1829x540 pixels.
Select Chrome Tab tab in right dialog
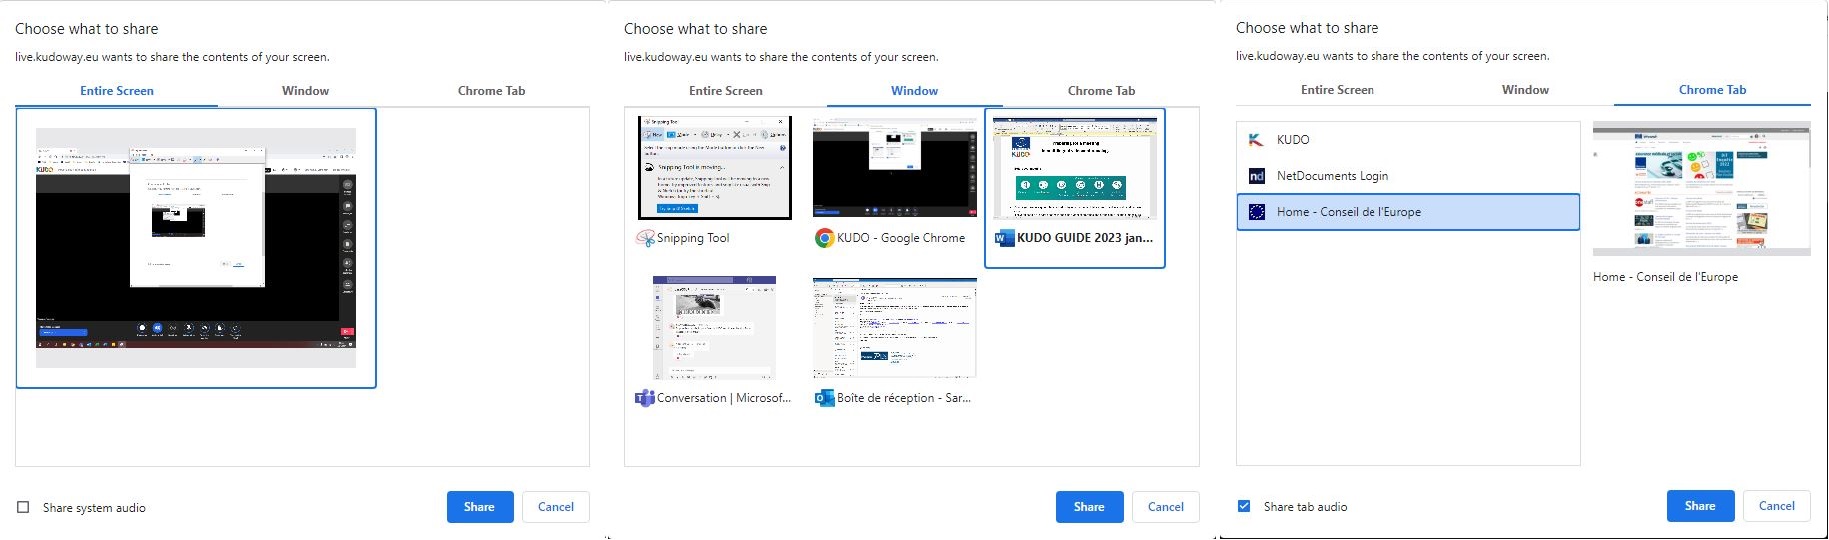pyautogui.click(x=1712, y=90)
